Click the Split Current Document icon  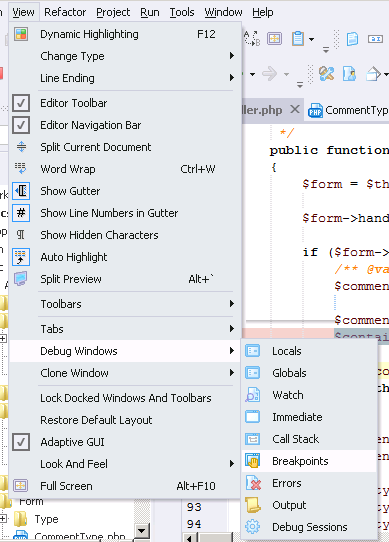[x=21, y=147]
